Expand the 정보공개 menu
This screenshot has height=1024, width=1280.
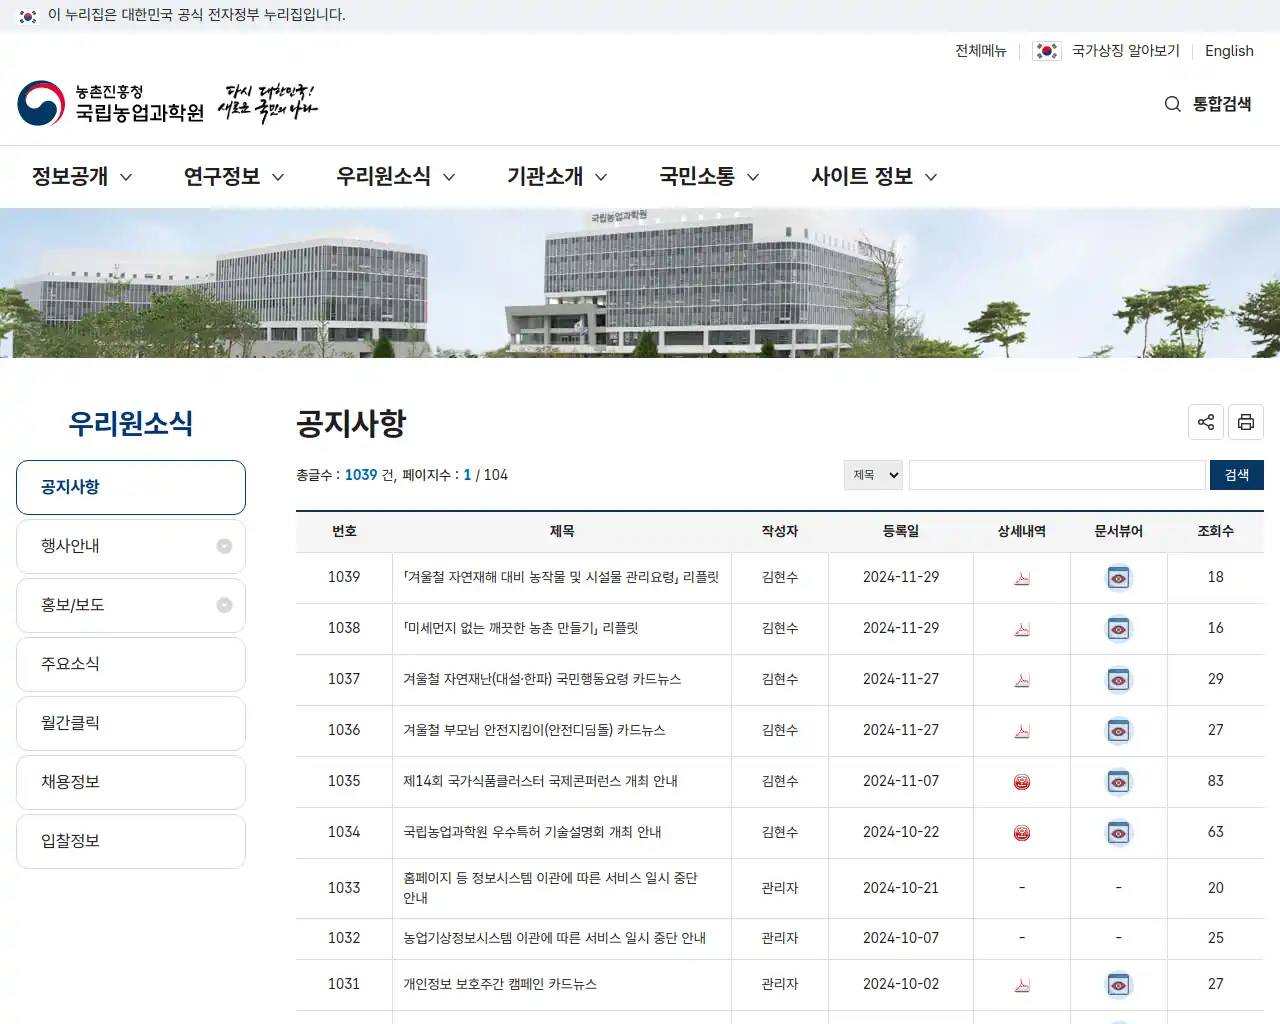(x=82, y=177)
